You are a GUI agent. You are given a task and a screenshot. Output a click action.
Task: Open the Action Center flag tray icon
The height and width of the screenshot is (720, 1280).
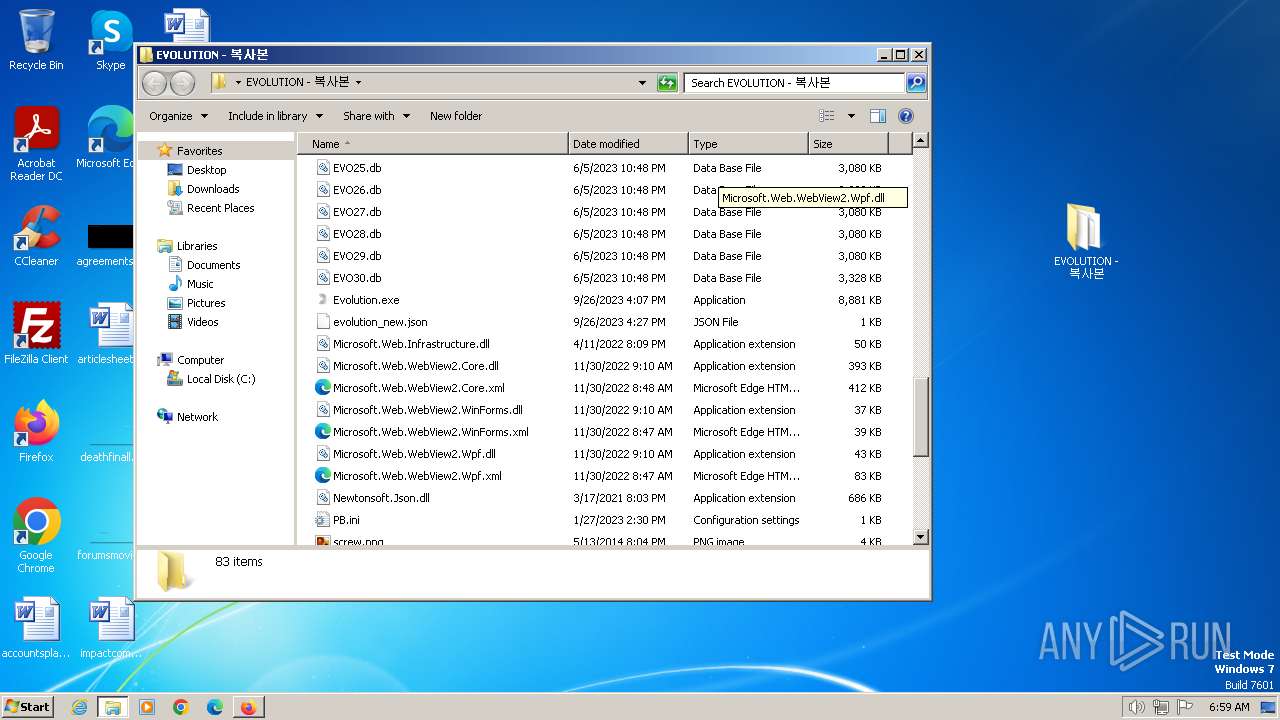click(1184, 707)
